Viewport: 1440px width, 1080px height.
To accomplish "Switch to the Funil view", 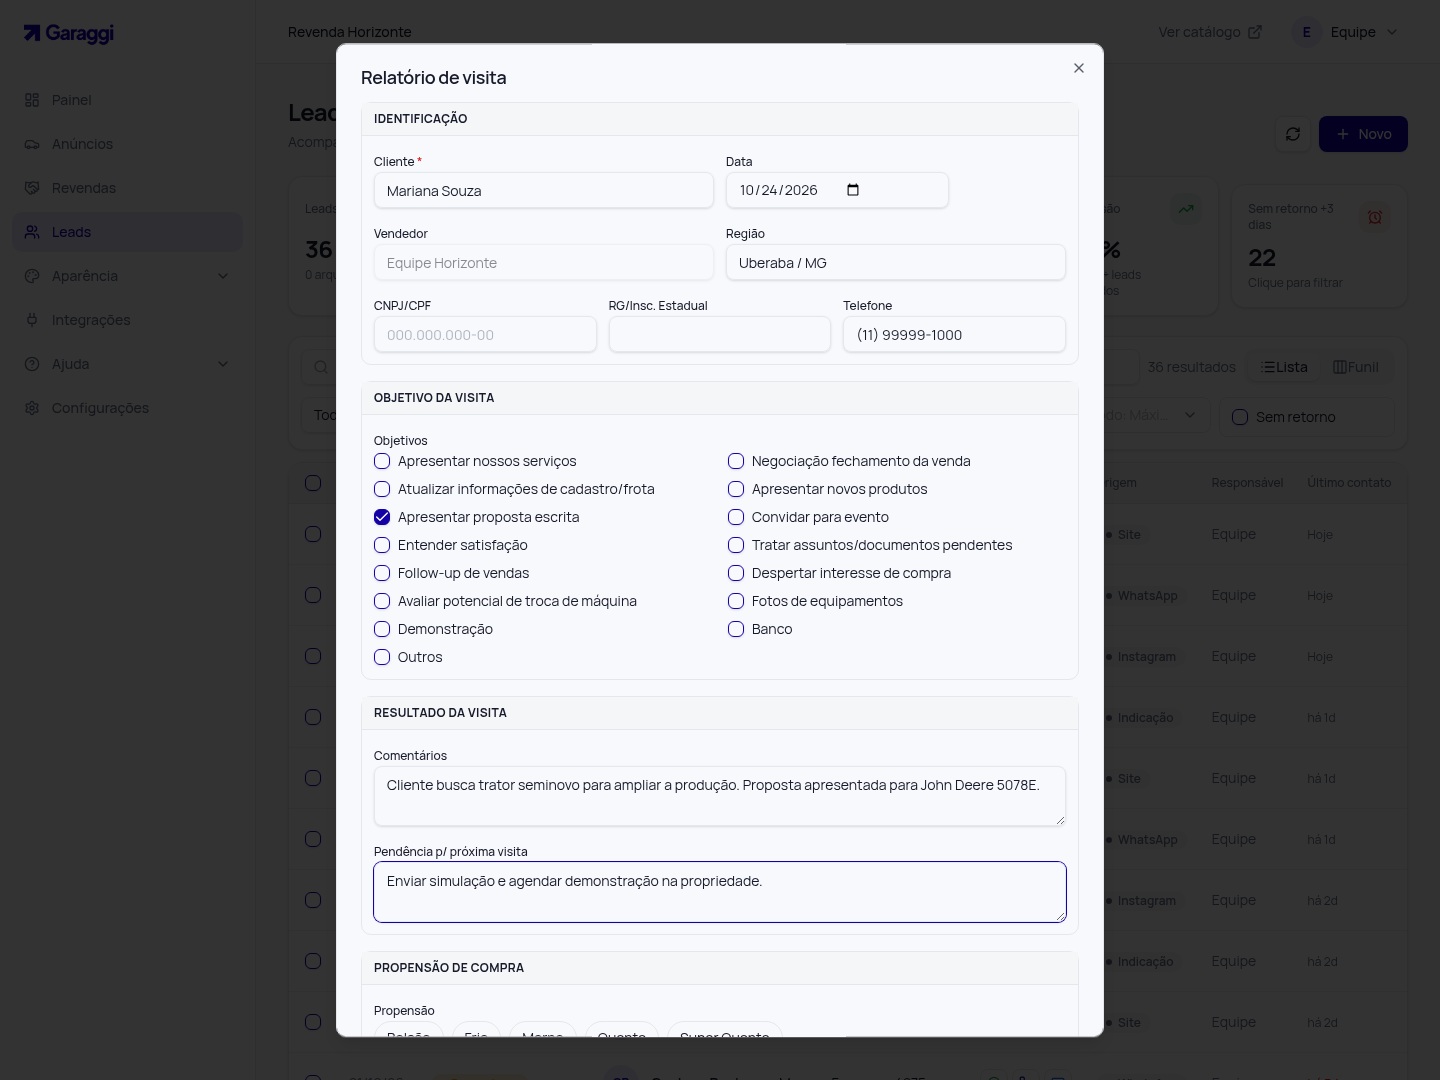I will click(1356, 367).
